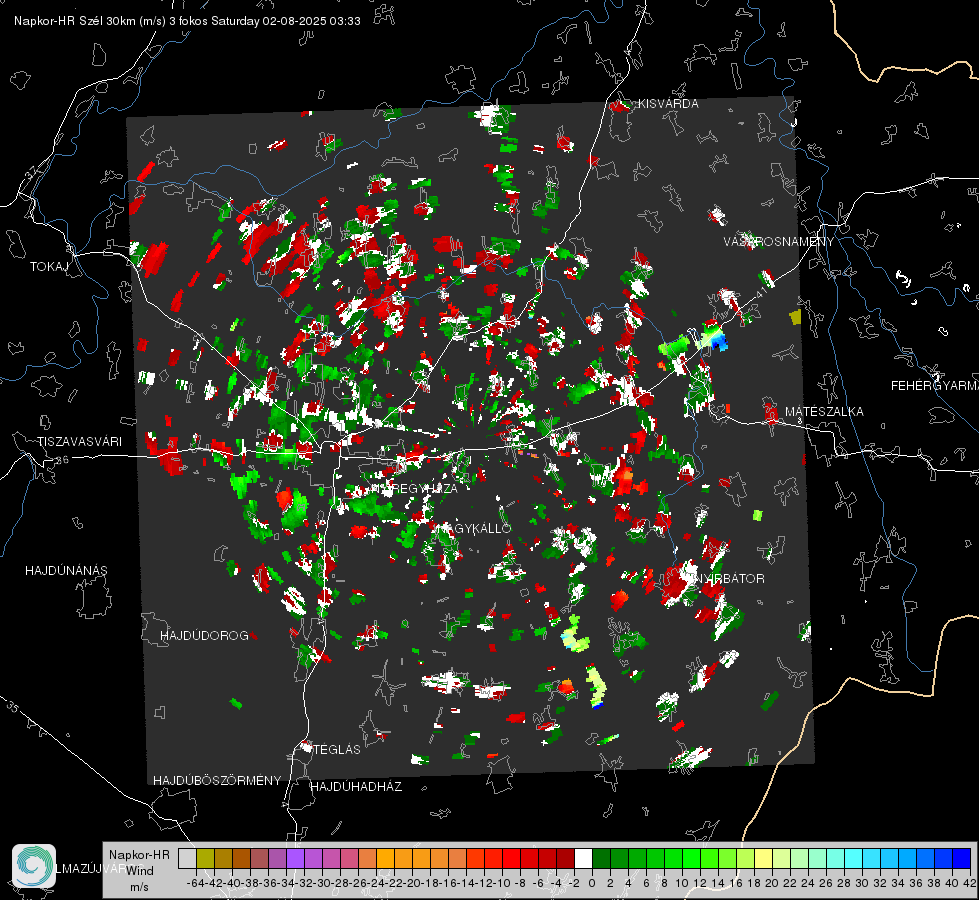The height and width of the screenshot is (900, 979).
Task: Select the MÁTÉSZALKA town label
Action: coord(824,412)
